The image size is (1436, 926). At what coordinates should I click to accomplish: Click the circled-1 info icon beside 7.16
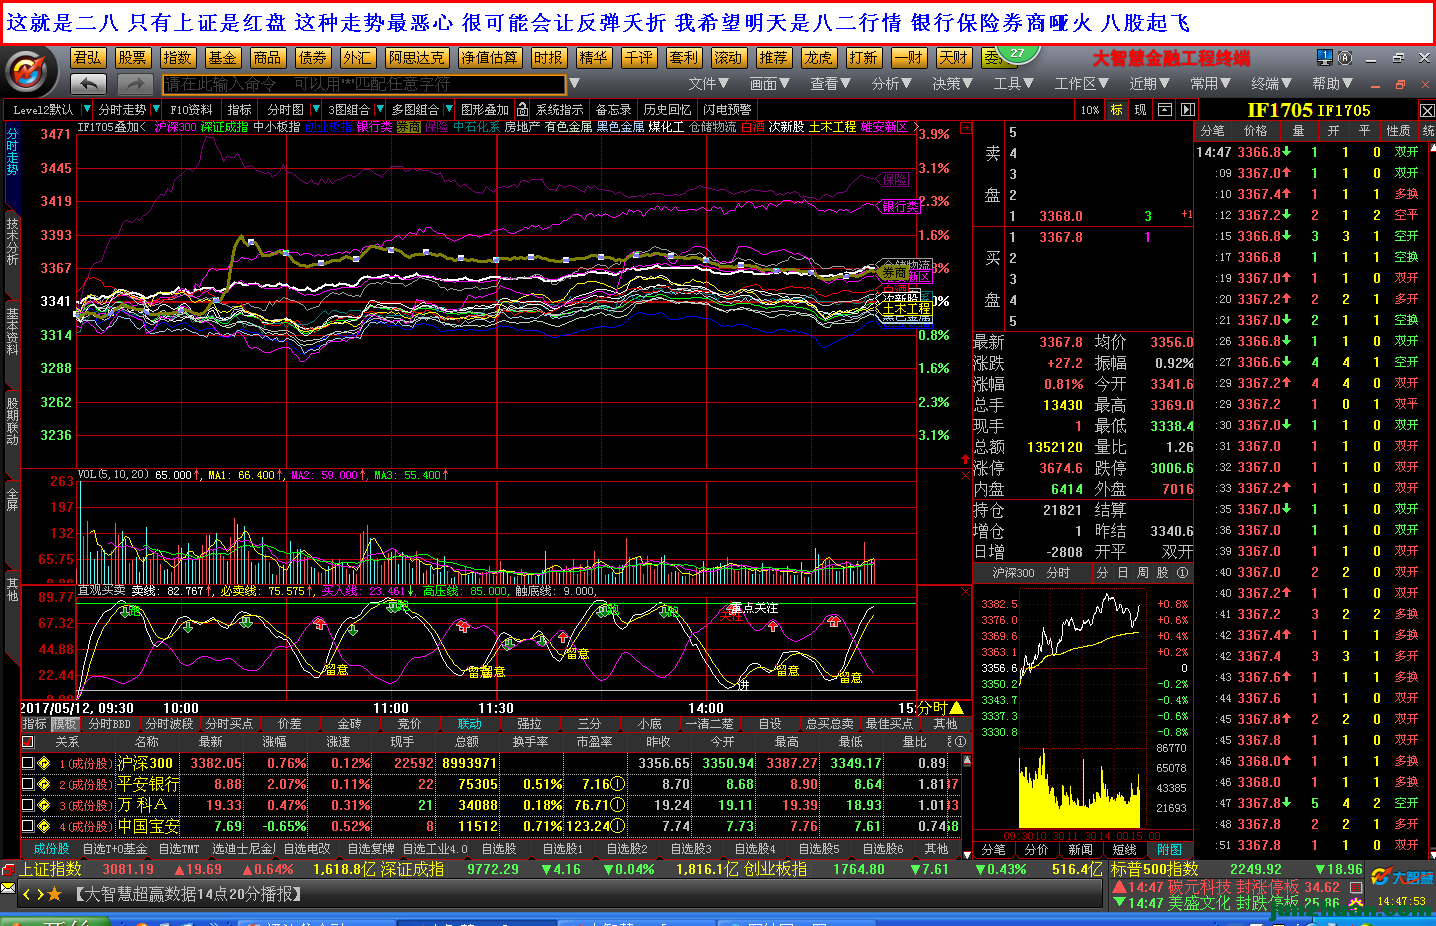619,784
